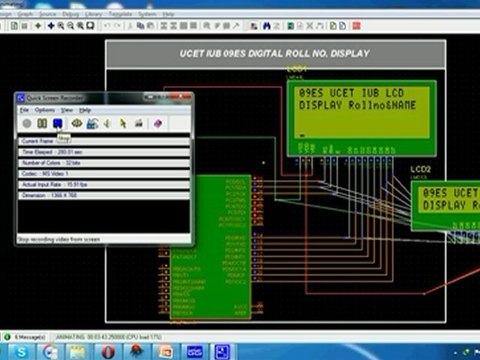This screenshot has height=360, width=480.
Task: Click the Paste from clipboard icon in the toolbar
Action: click(x=150, y=26)
